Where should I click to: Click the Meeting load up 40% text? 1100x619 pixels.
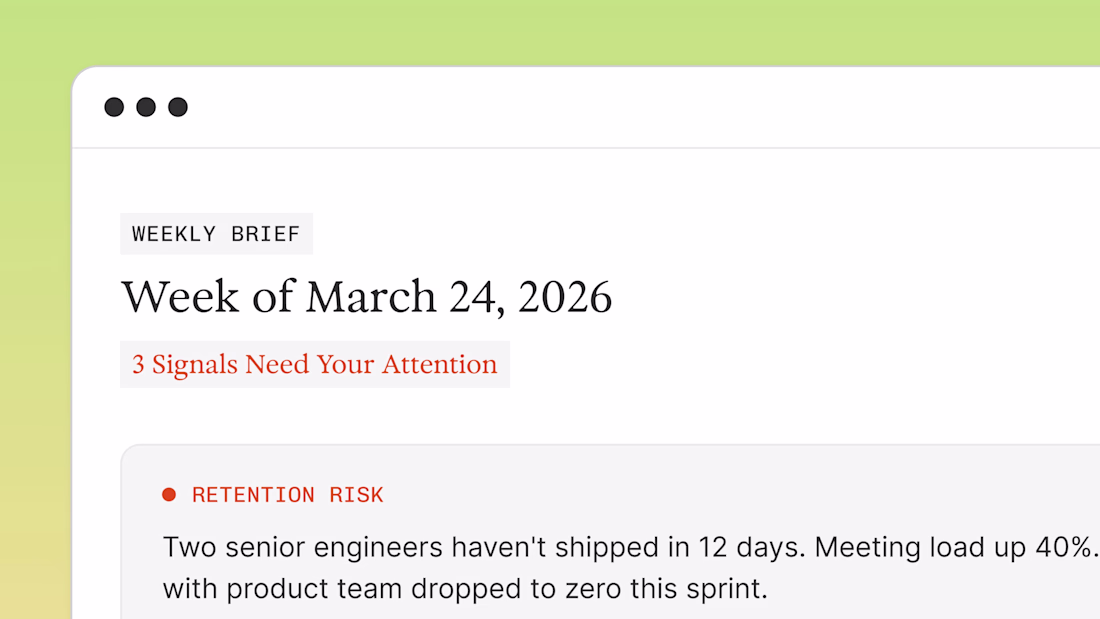[x=955, y=547]
